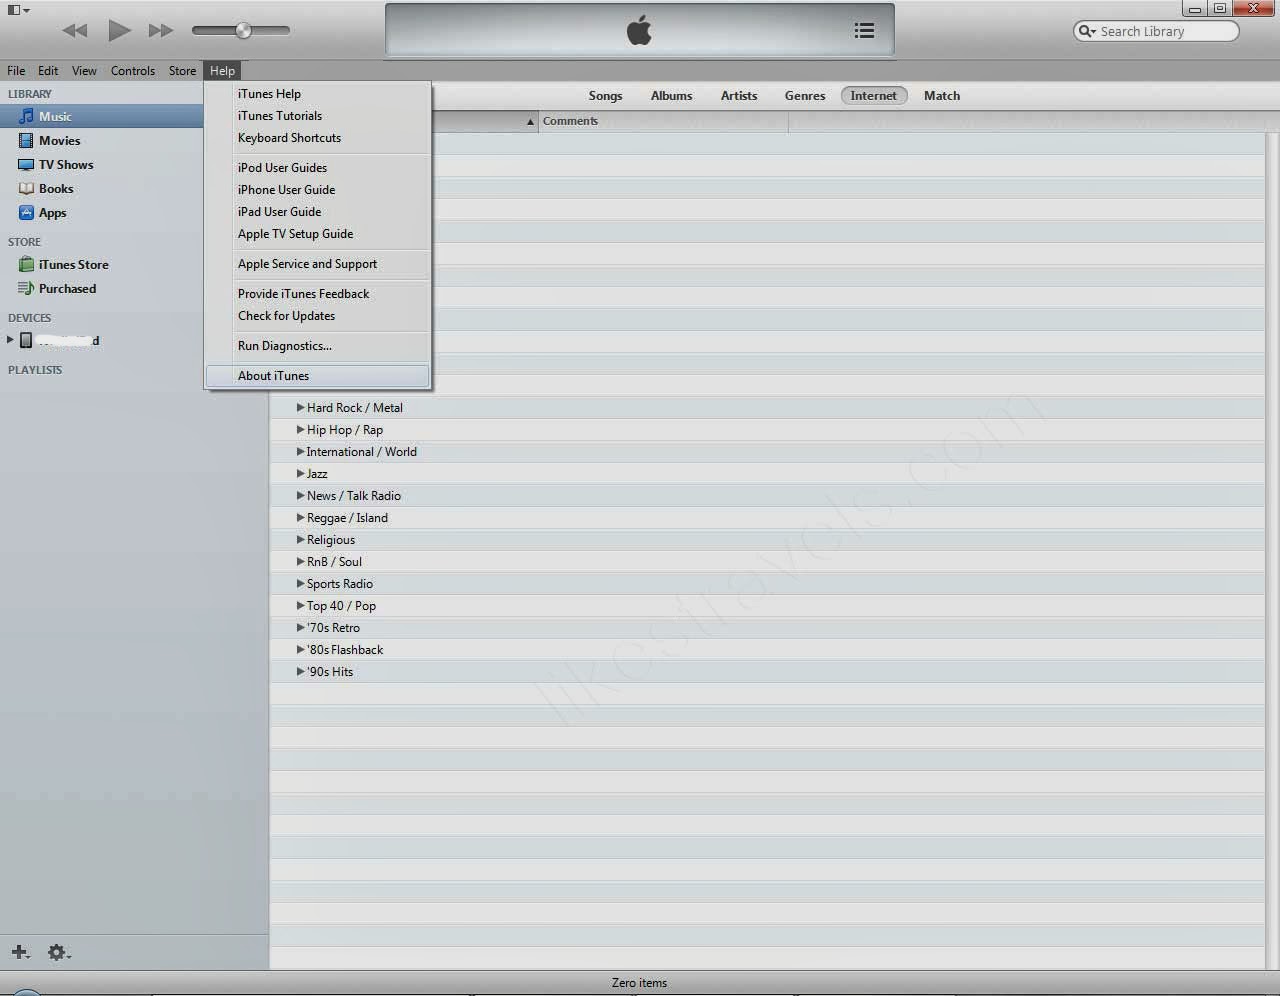Click the fast-forward next track button

click(x=161, y=31)
